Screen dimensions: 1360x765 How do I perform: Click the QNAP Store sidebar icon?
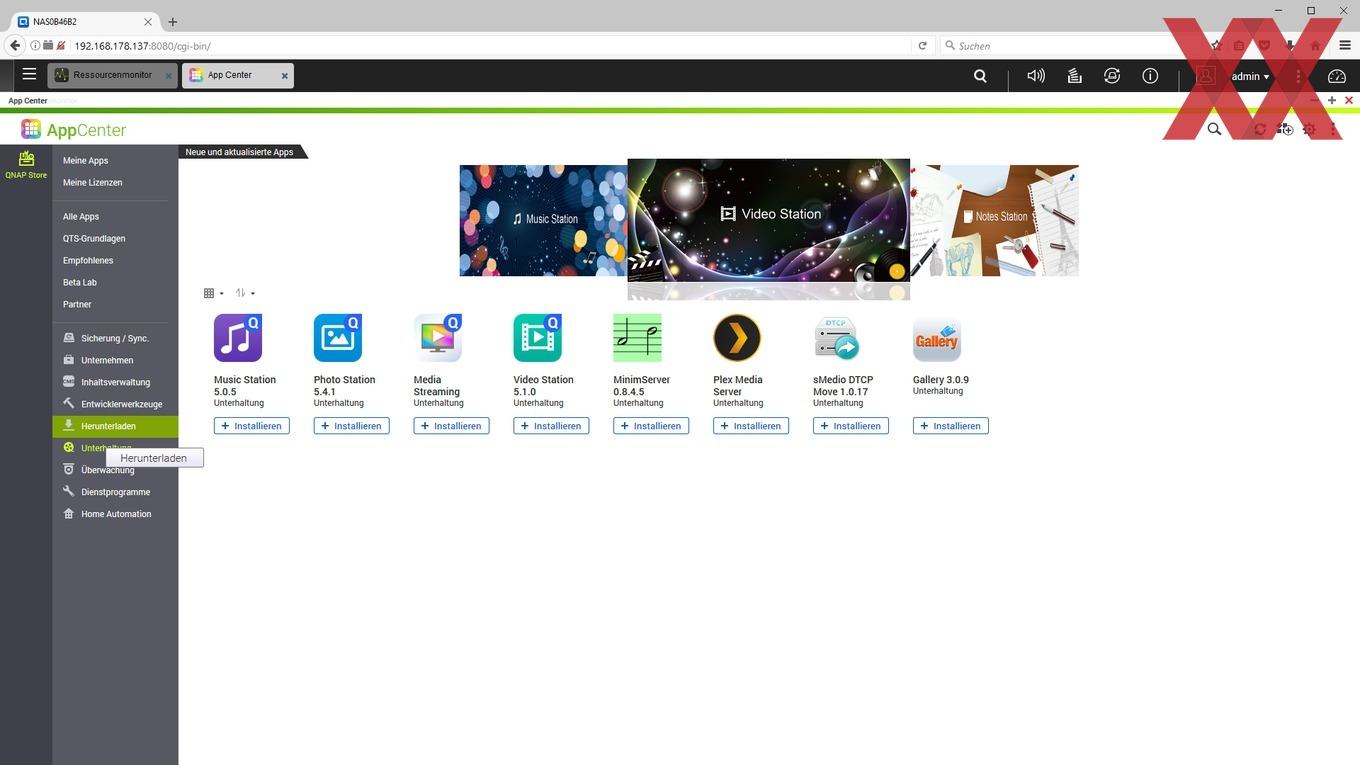26,165
